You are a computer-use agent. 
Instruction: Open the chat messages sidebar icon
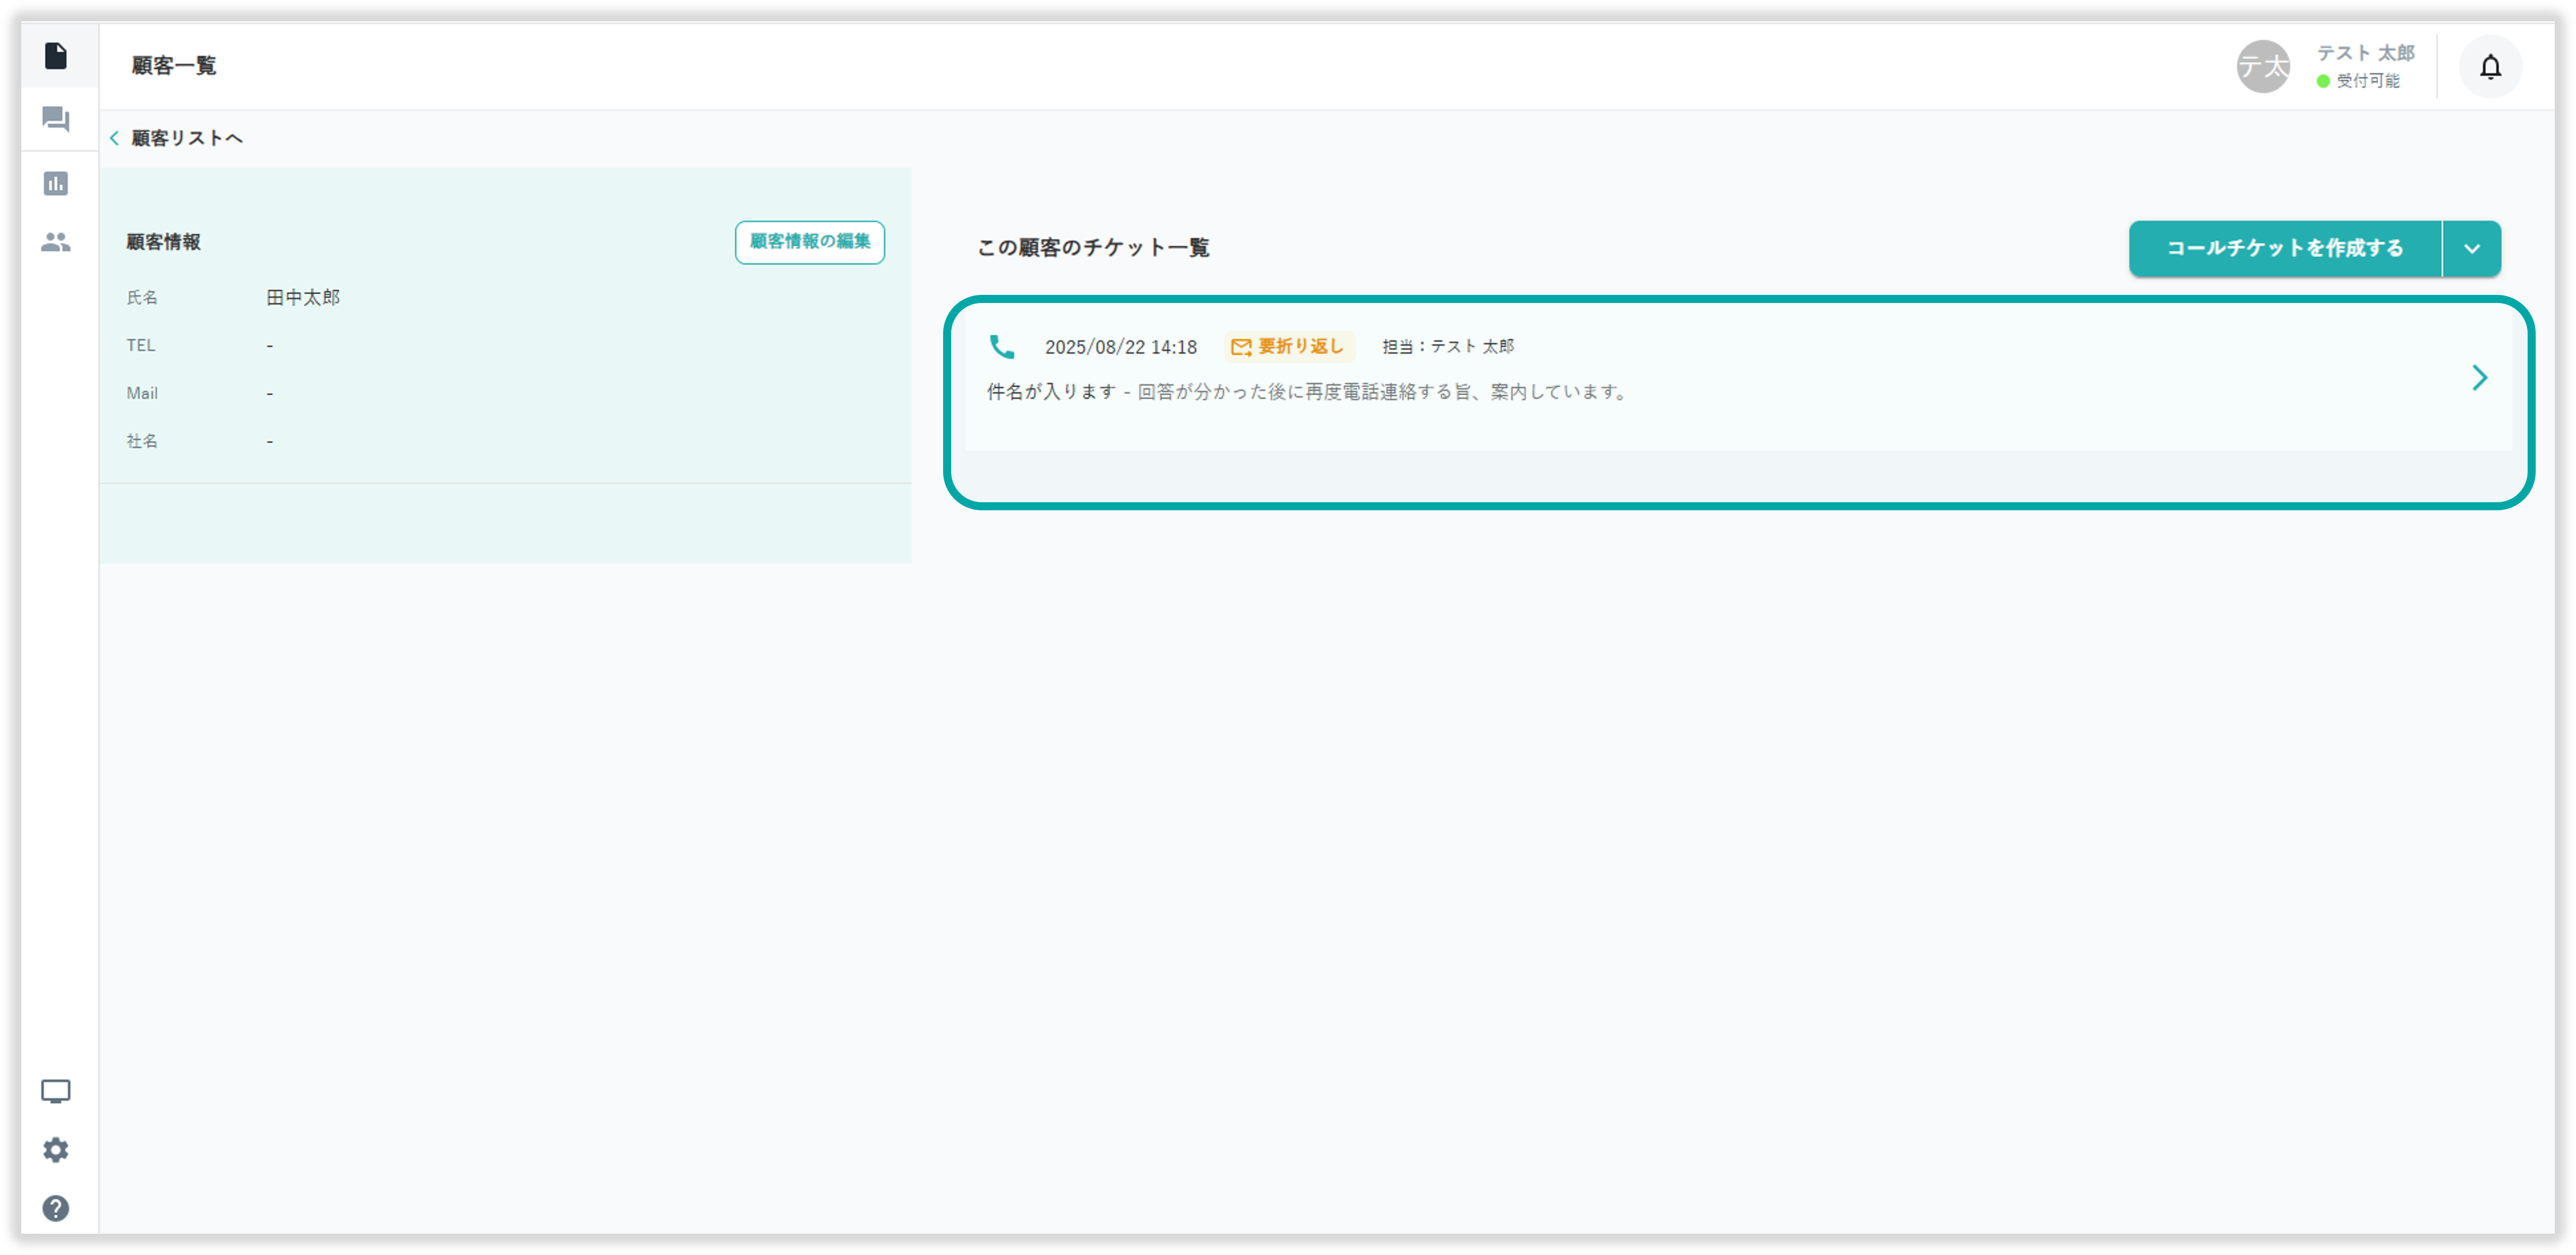point(56,120)
